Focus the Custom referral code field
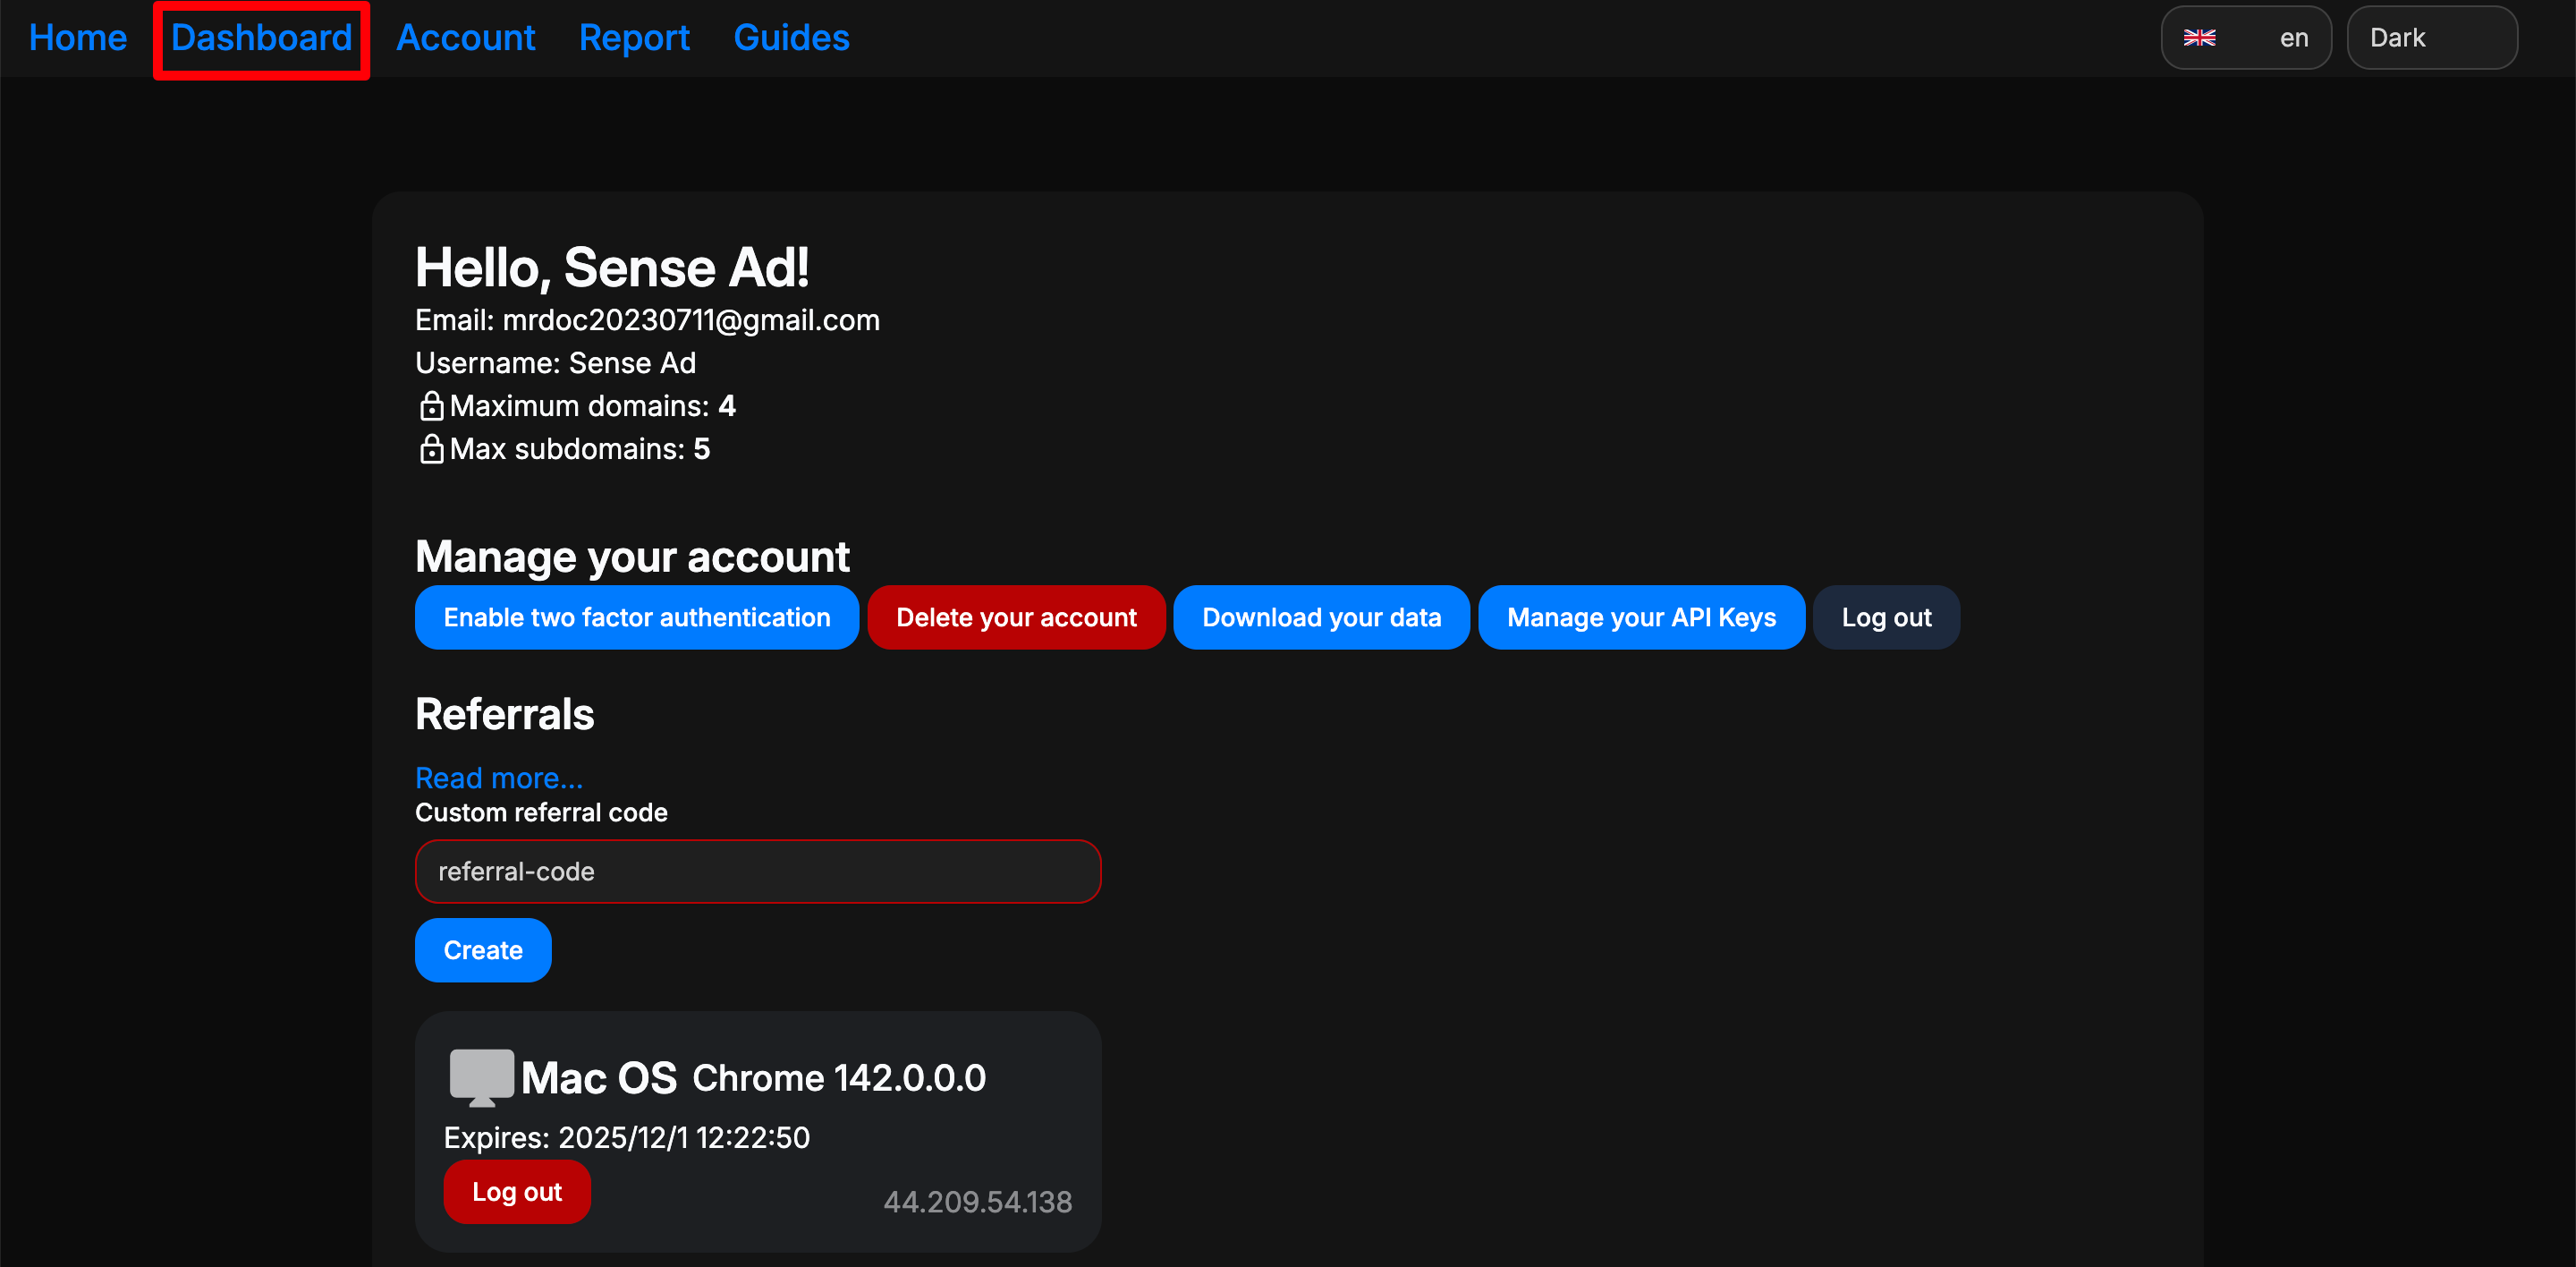The width and height of the screenshot is (2576, 1267). pos(757,871)
